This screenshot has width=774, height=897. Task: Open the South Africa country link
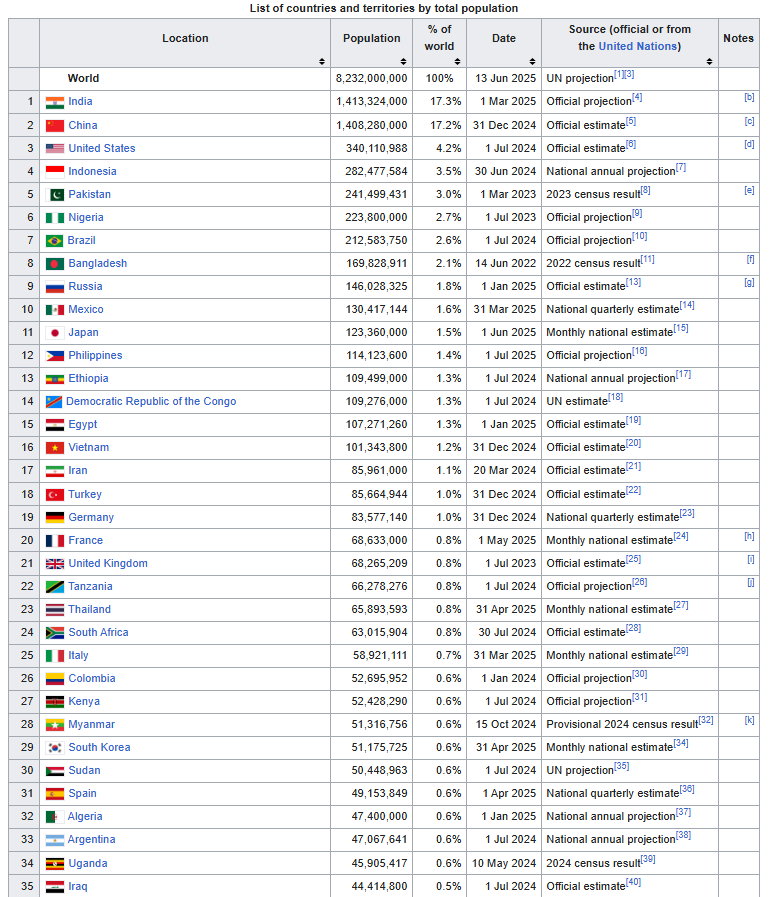click(x=98, y=632)
